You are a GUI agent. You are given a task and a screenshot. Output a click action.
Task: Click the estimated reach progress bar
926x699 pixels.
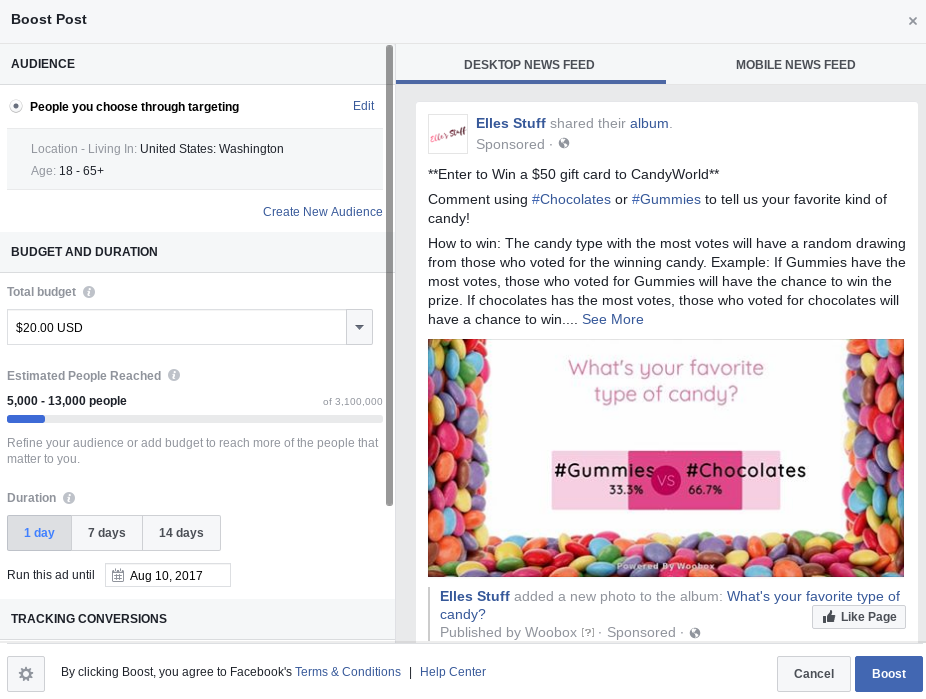(x=195, y=419)
